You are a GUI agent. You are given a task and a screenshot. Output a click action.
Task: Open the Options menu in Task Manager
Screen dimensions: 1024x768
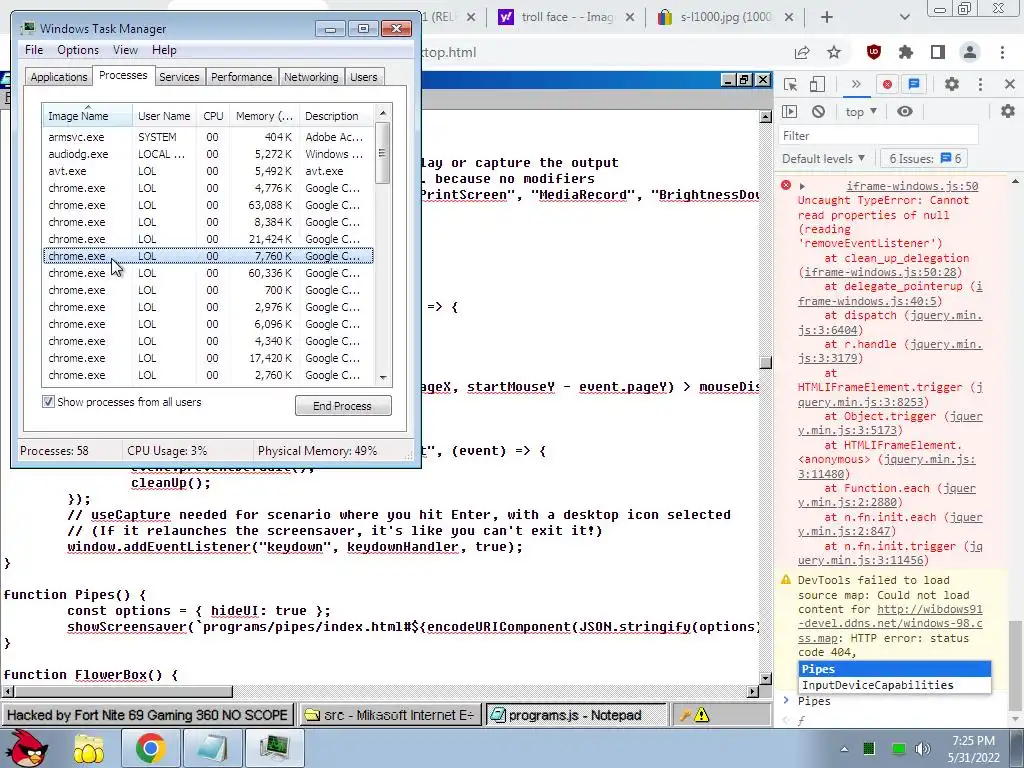[x=78, y=50]
